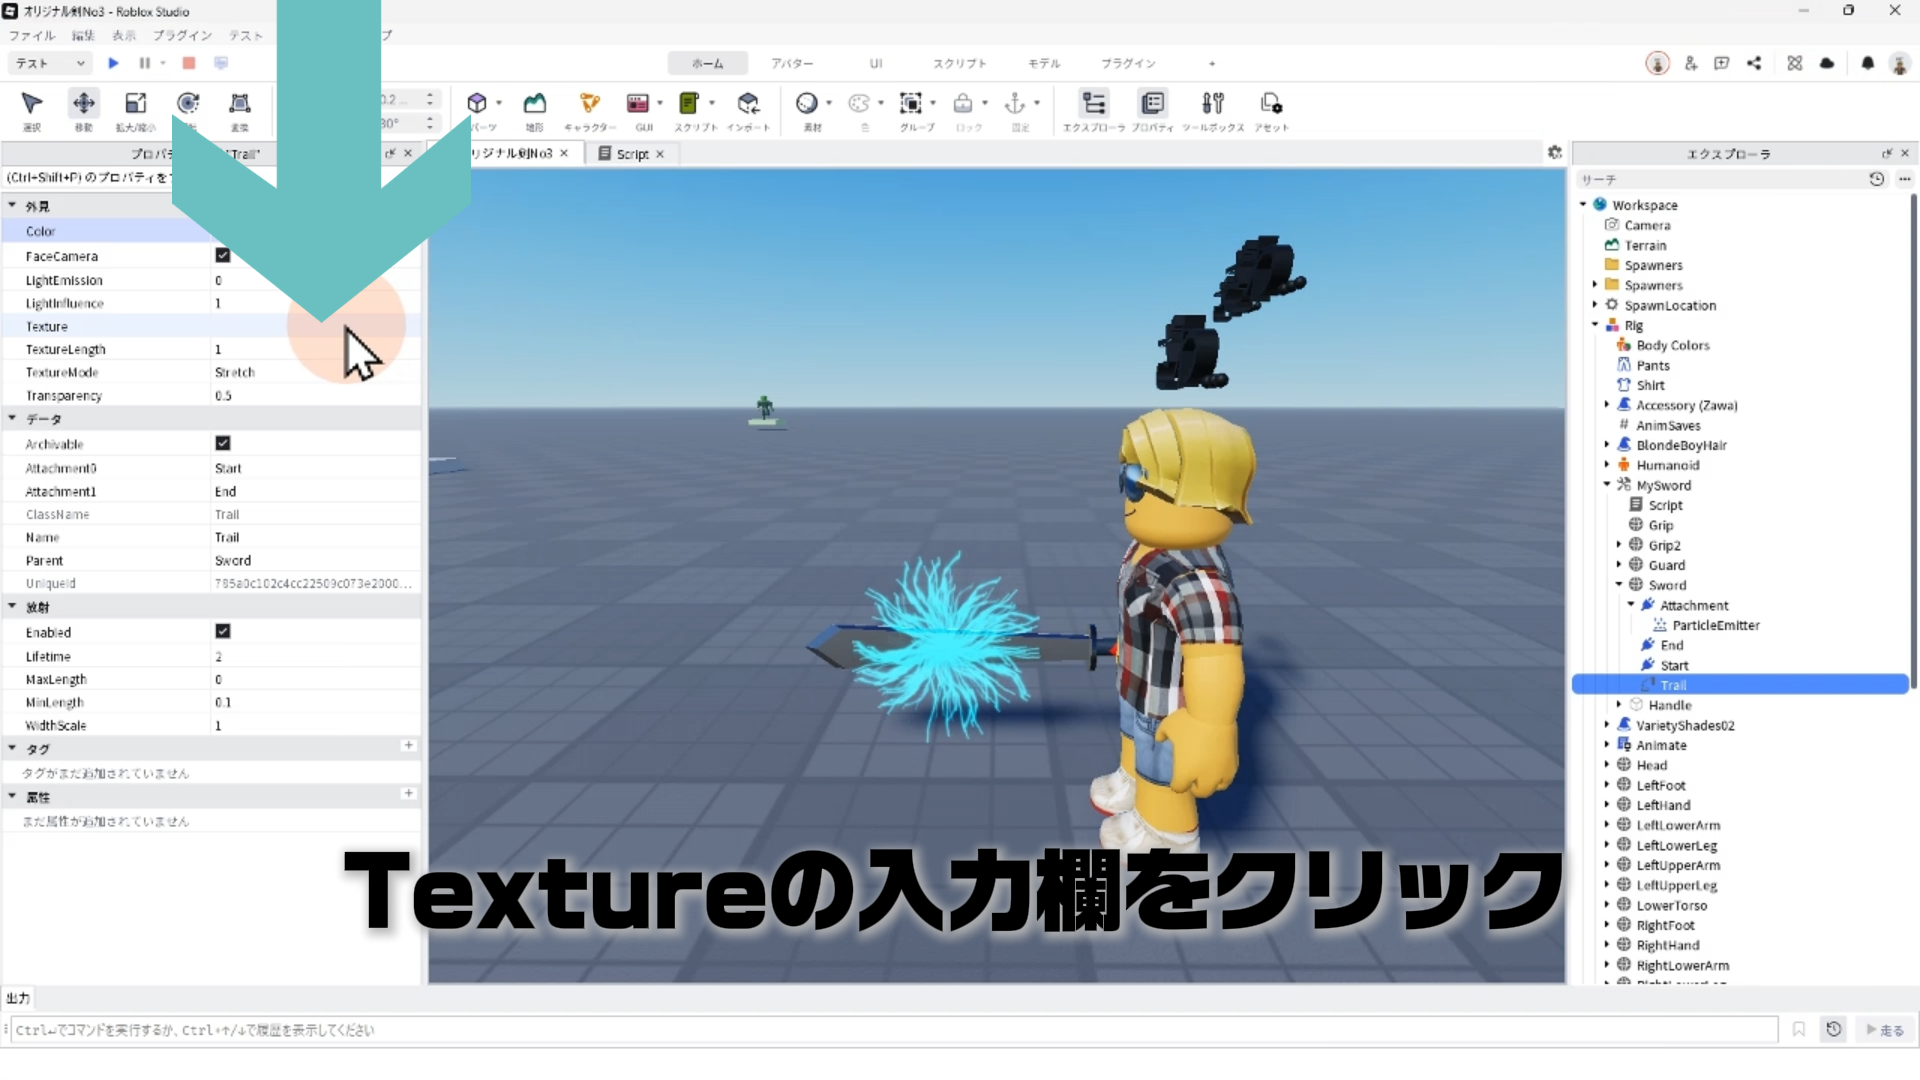This screenshot has width=1920, height=1080.
Task: Toggle the FaceCamera checkbox
Action: [223, 256]
